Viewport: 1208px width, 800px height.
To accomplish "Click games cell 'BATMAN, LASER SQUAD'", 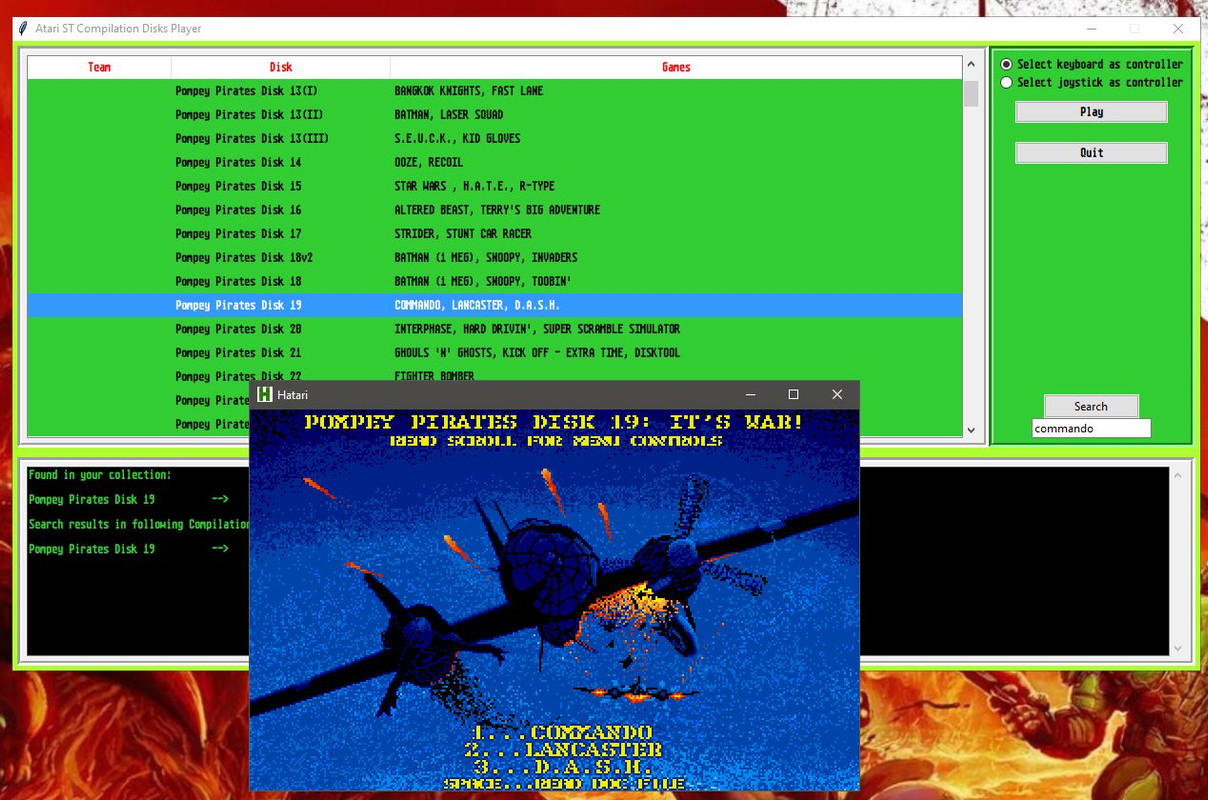I will click(449, 115).
